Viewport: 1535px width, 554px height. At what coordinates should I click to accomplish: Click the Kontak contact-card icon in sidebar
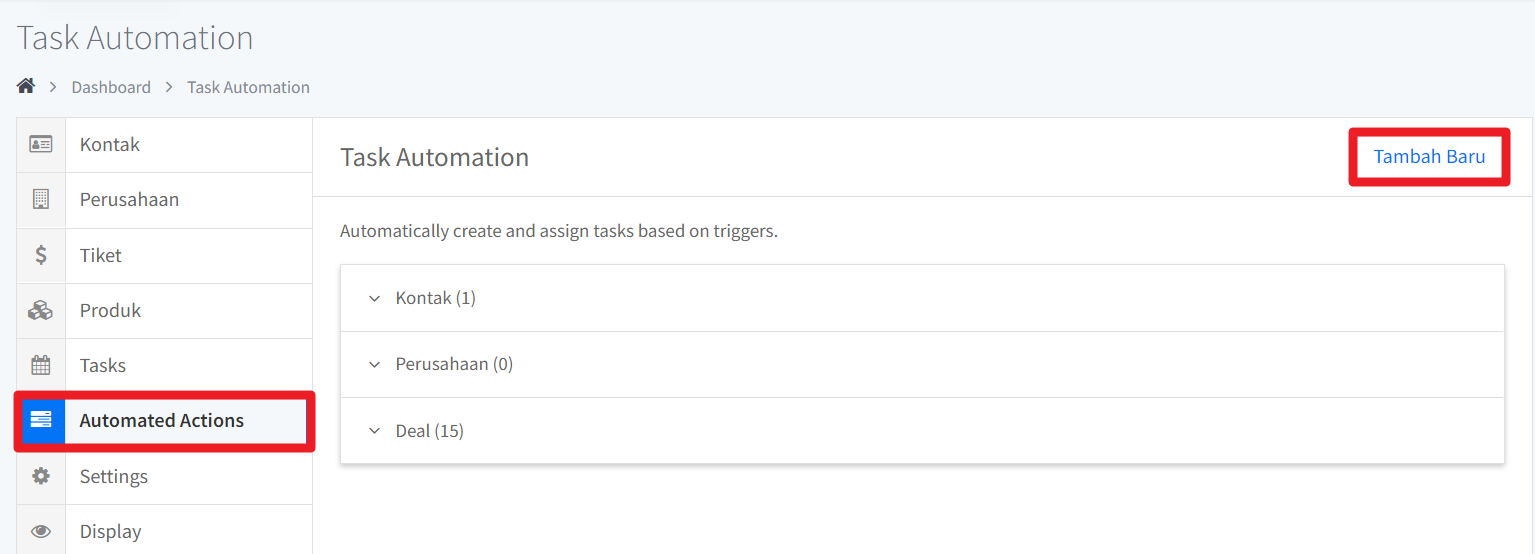(41, 144)
